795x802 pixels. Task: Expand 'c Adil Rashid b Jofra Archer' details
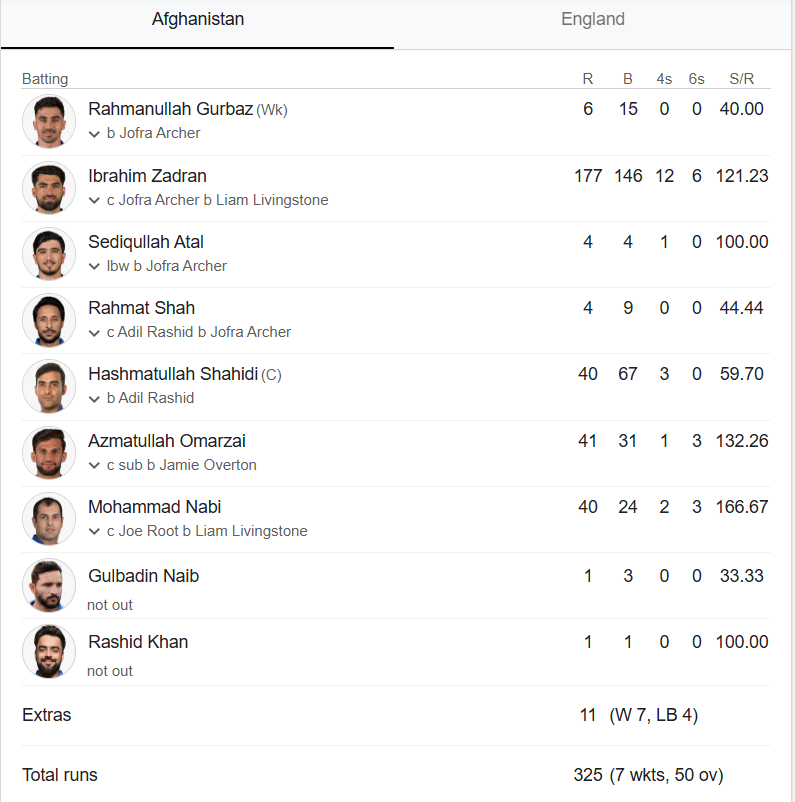(x=94, y=333)
